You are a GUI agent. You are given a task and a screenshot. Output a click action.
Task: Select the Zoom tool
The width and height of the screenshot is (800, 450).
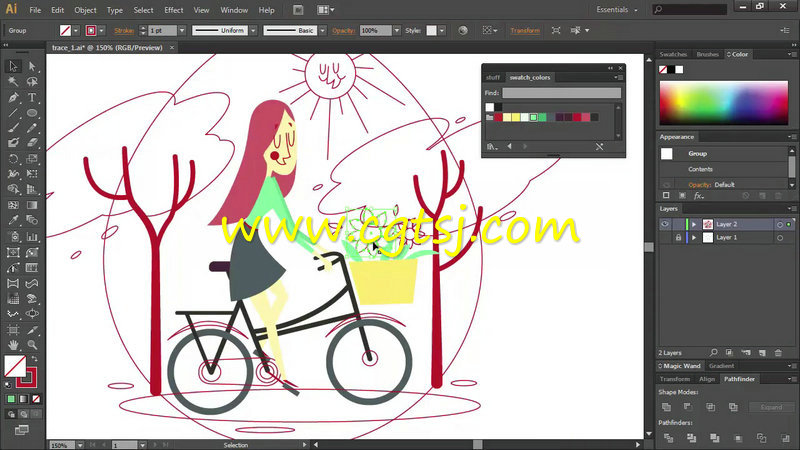[x=32, y=345]
